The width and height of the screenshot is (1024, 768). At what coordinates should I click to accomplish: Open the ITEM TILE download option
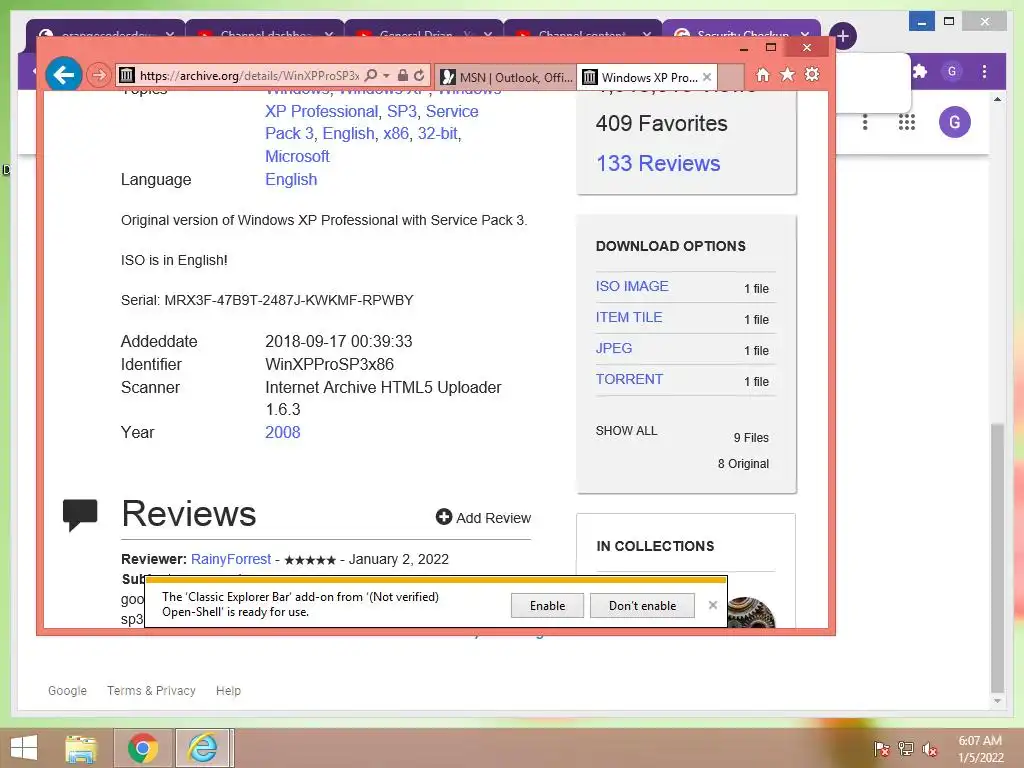[x=629, y=317]
